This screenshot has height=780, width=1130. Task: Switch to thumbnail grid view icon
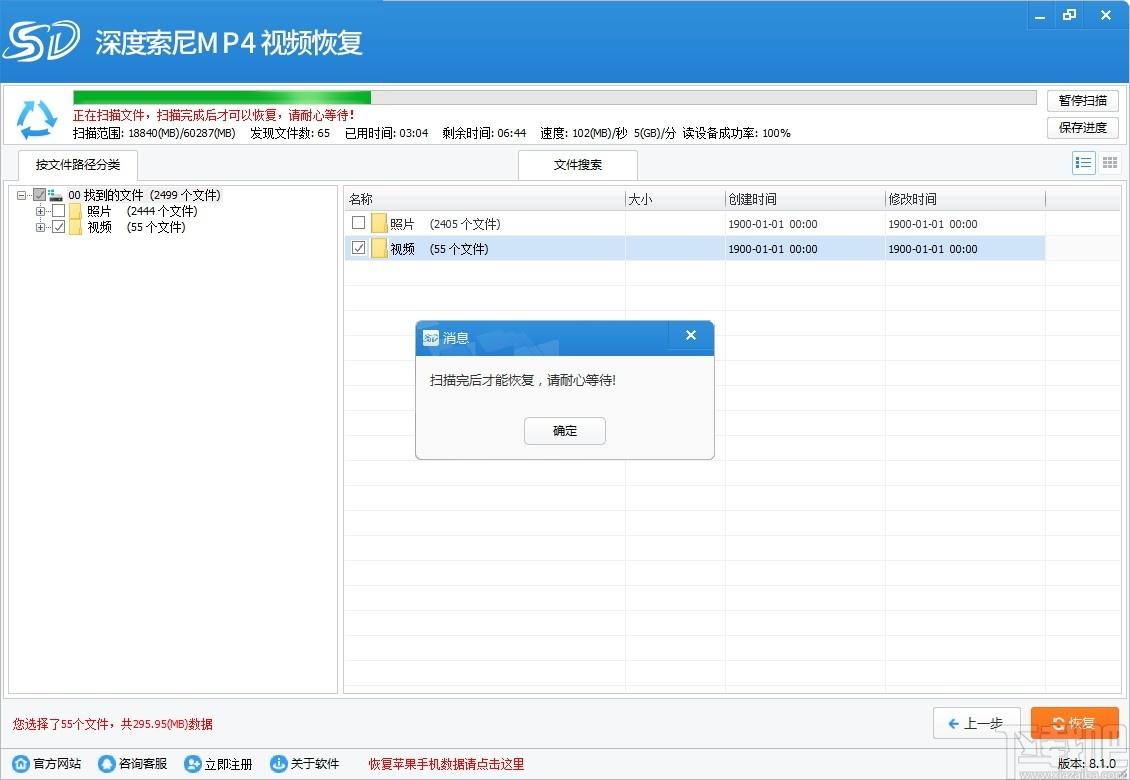1110,163
